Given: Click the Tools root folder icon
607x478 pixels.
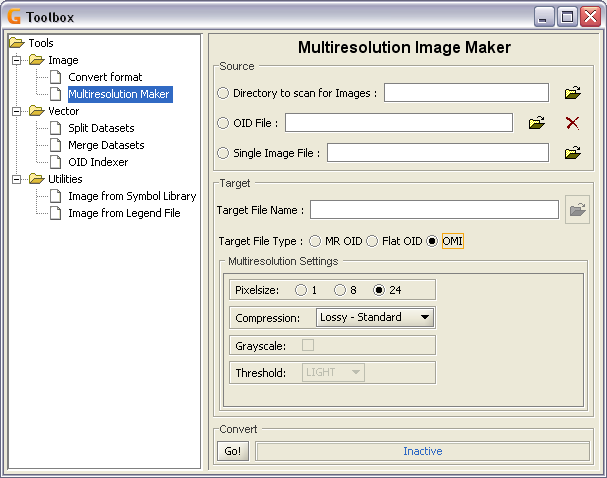Looking at the screenshot, I should click(17, 42).
